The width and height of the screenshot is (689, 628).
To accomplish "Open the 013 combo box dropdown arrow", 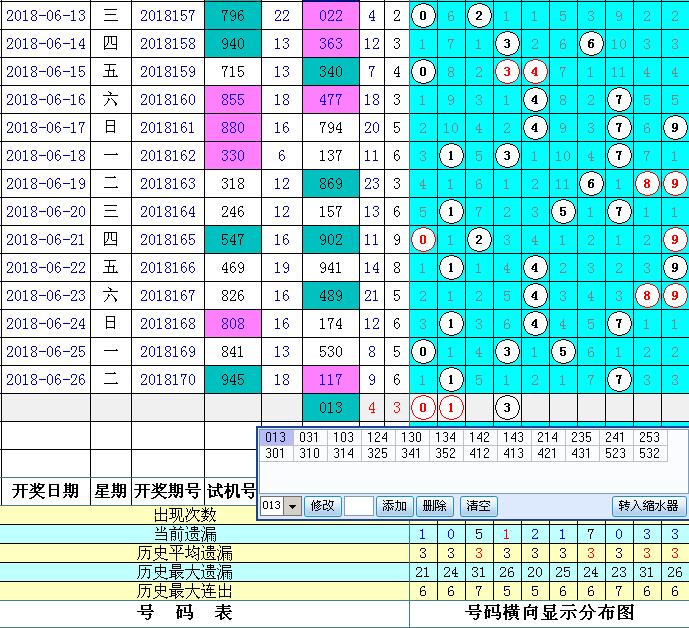I will pyautogui.click(x=292, y=506).
